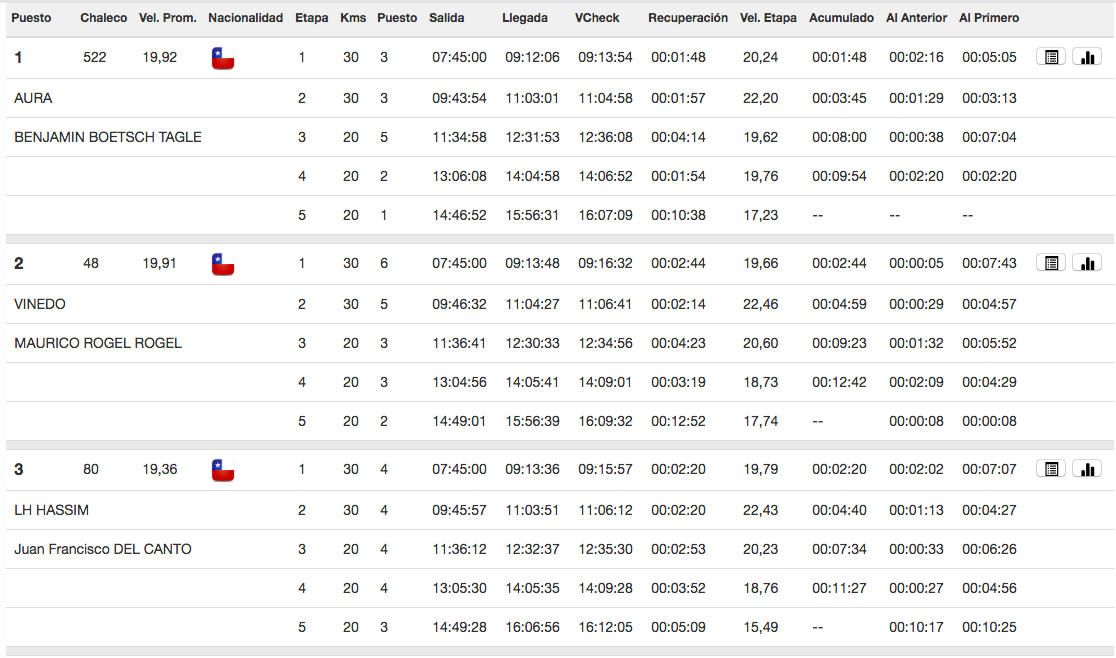The width and height of the screenshot is (1116, 658).
Task: Click Chile flag for second place rider
Action: coord(223,264)
